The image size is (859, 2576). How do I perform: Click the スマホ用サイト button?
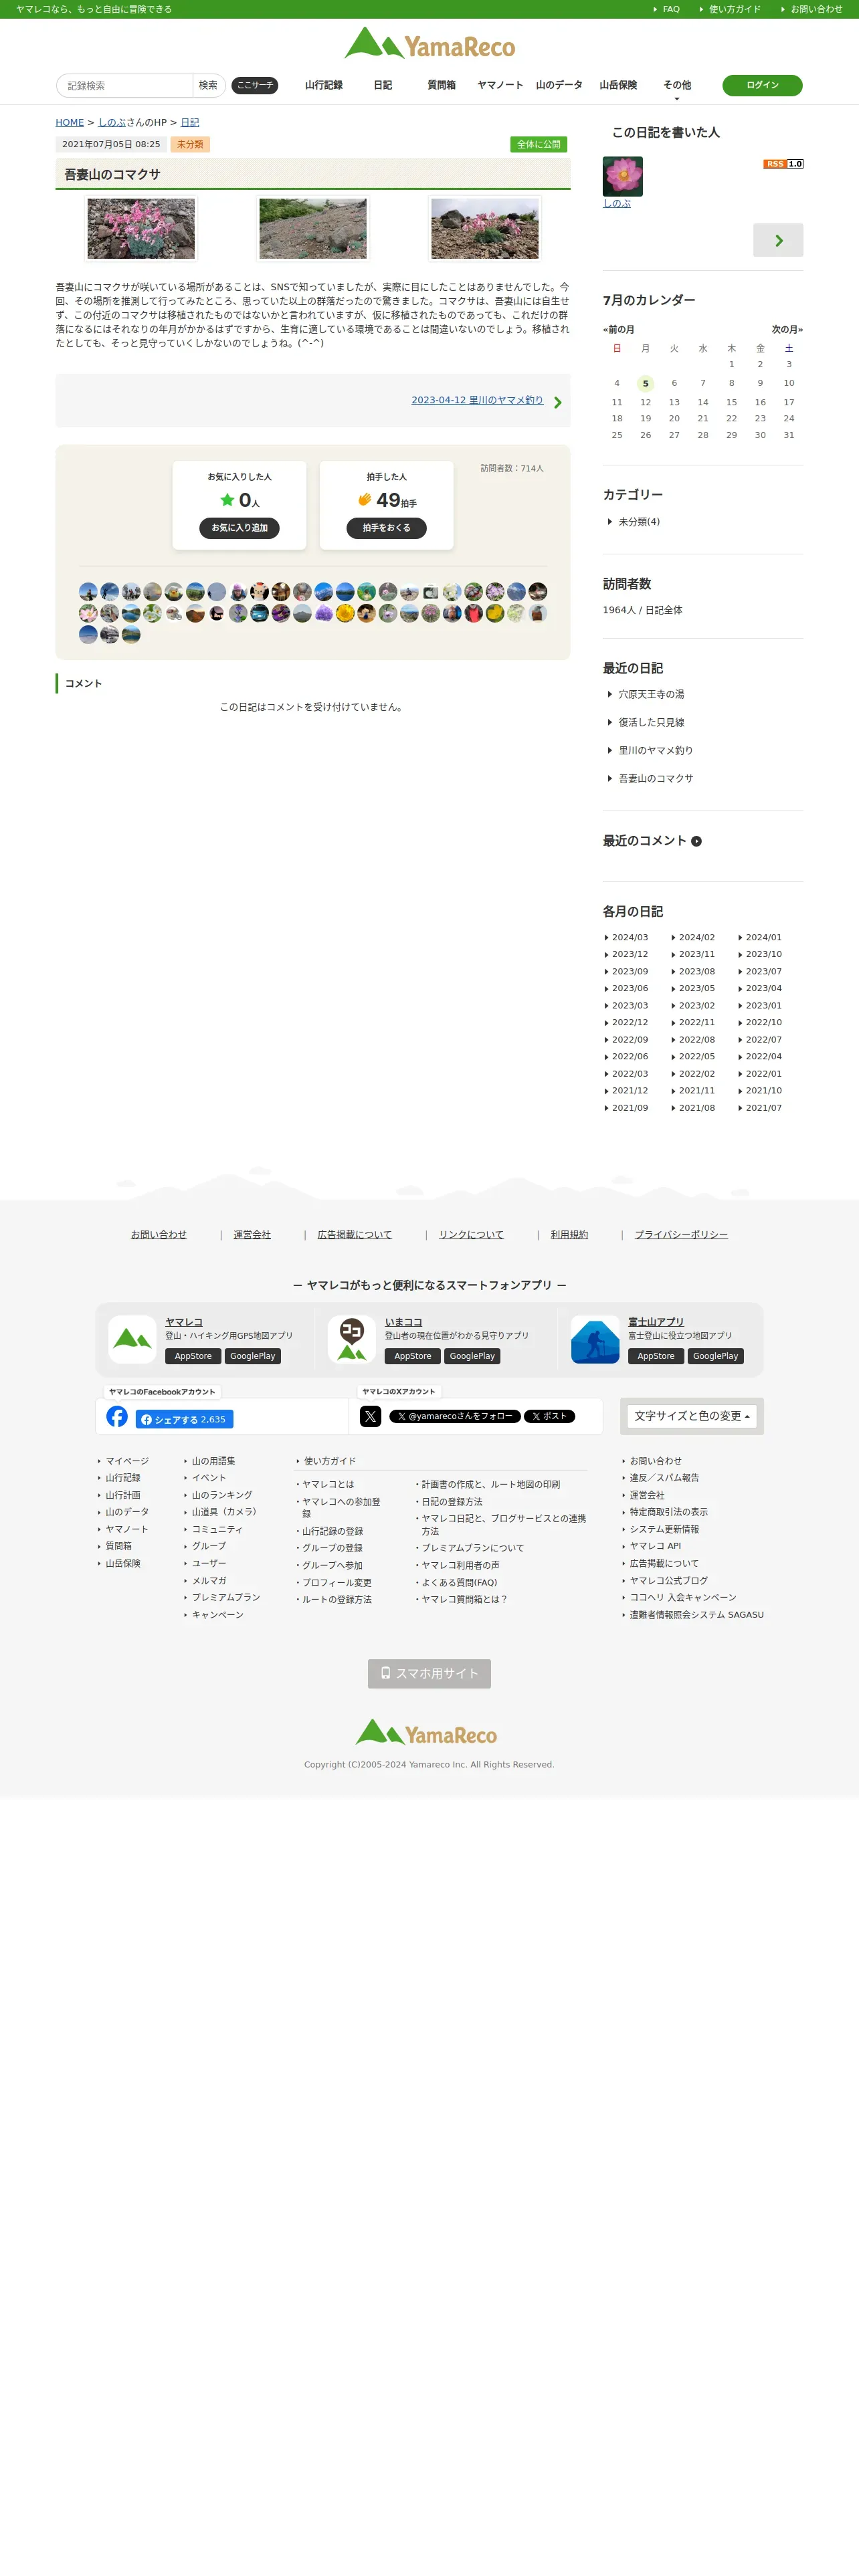(429, 1673)
